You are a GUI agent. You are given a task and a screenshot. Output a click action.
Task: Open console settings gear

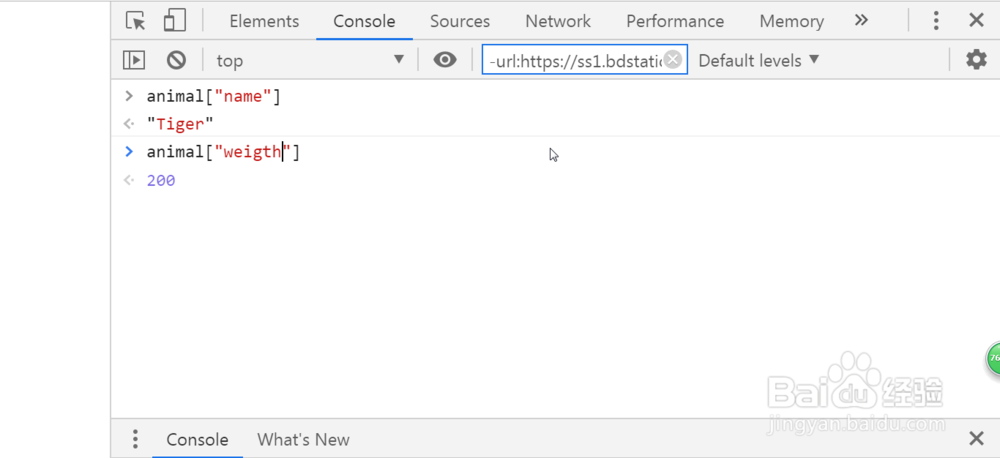(976, 60)
